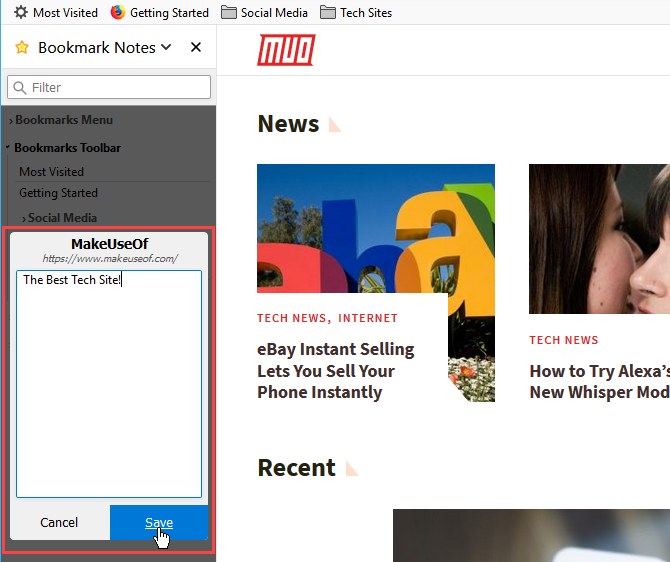Select Getting Started in sidebar tree
The width and height of the screenshot is (670, 562).
pos(58,193)
